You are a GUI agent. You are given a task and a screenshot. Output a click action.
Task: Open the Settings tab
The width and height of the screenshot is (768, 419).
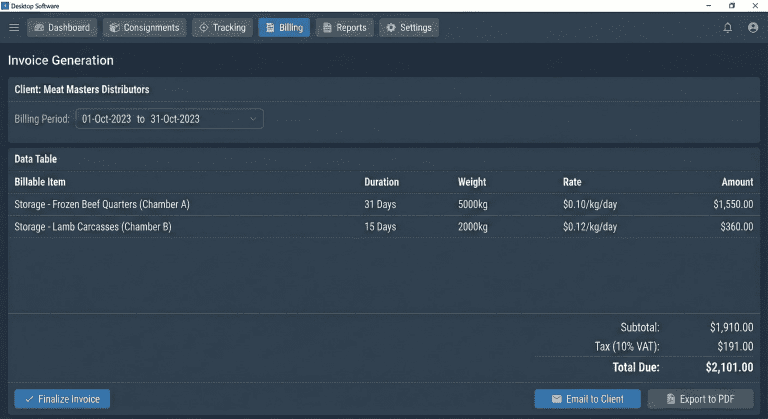pyautogui.click(x=409, y=28)
